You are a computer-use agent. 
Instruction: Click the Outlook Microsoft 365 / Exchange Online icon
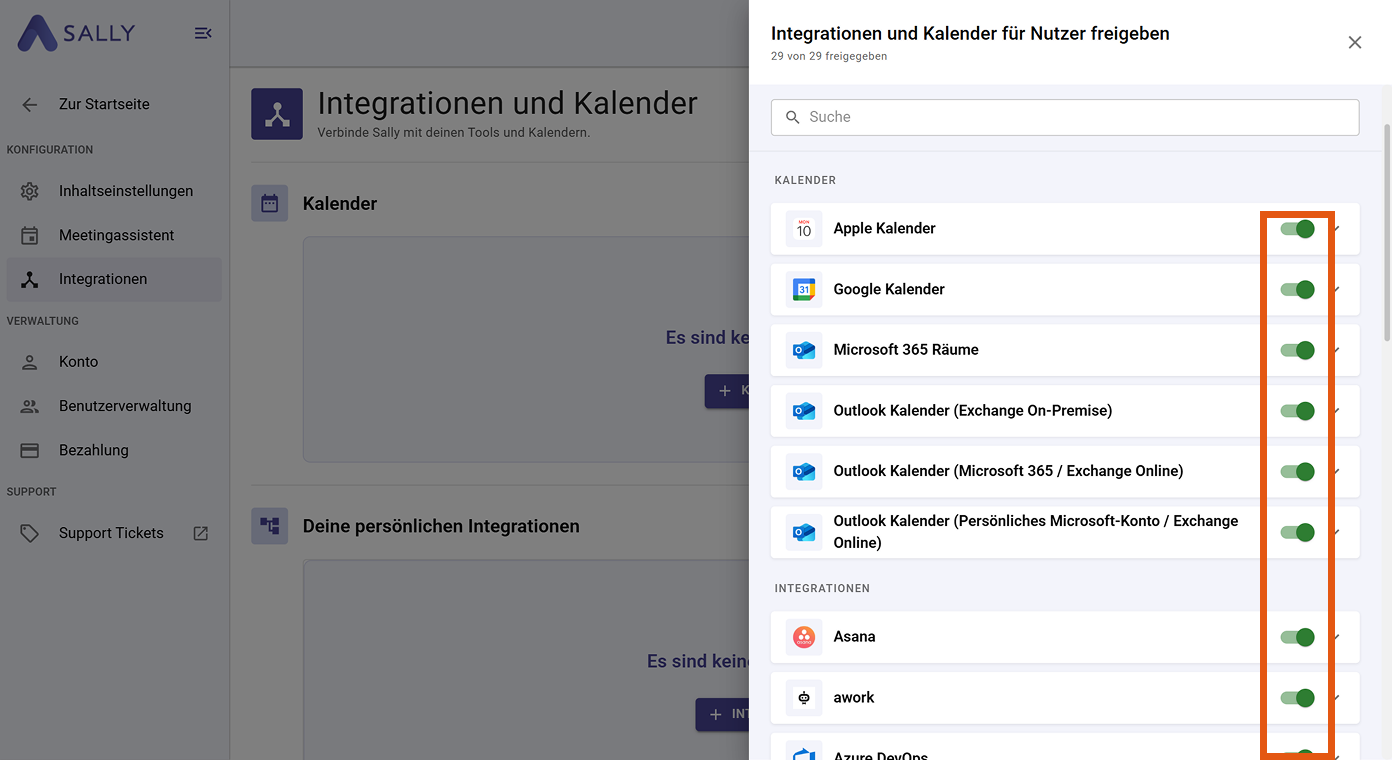pyautogui.click(x=804, y=471)
